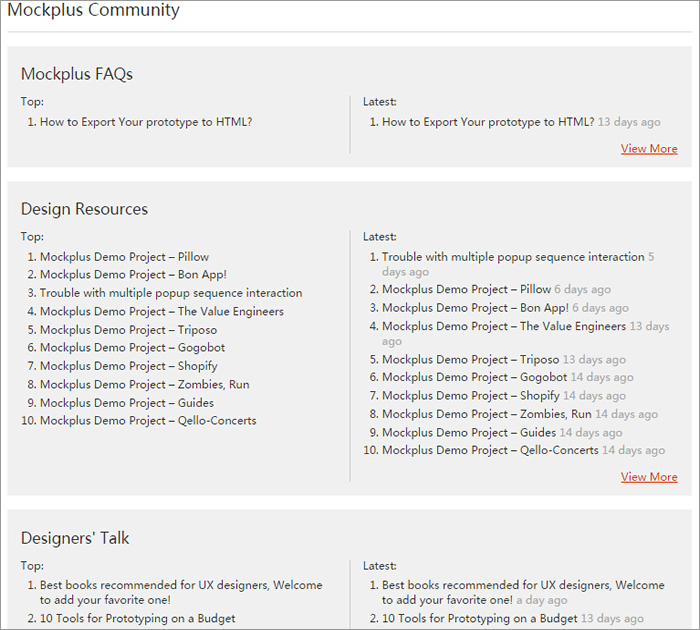Open Latest 10 Tools for Prototyping on Budget
Screen dimensions: 700x630
[479, 618]
